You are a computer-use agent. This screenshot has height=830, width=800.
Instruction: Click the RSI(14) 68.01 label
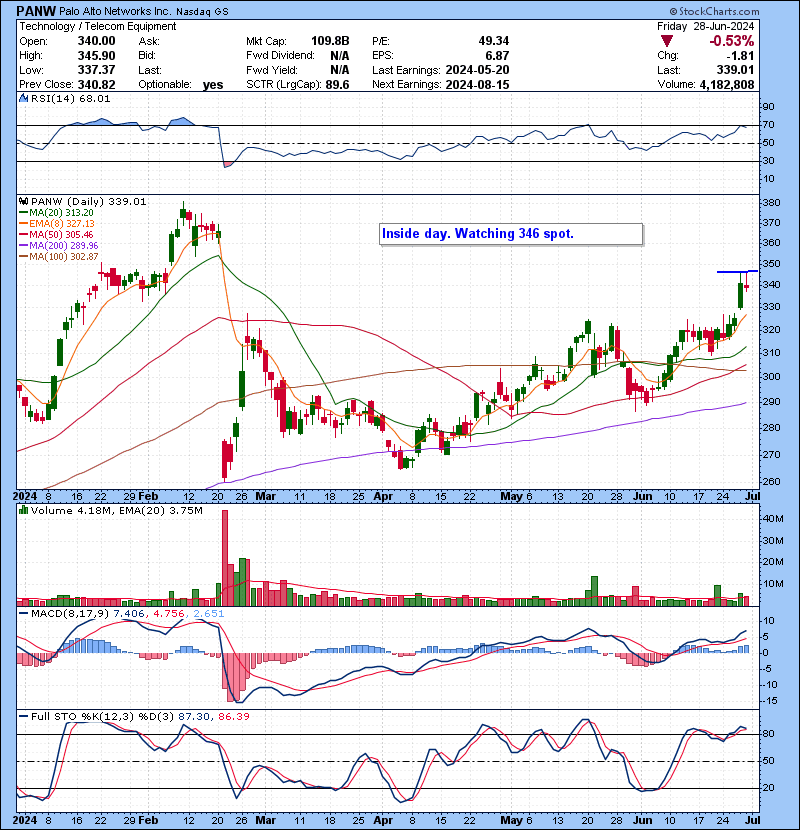(x=70, y=98)
